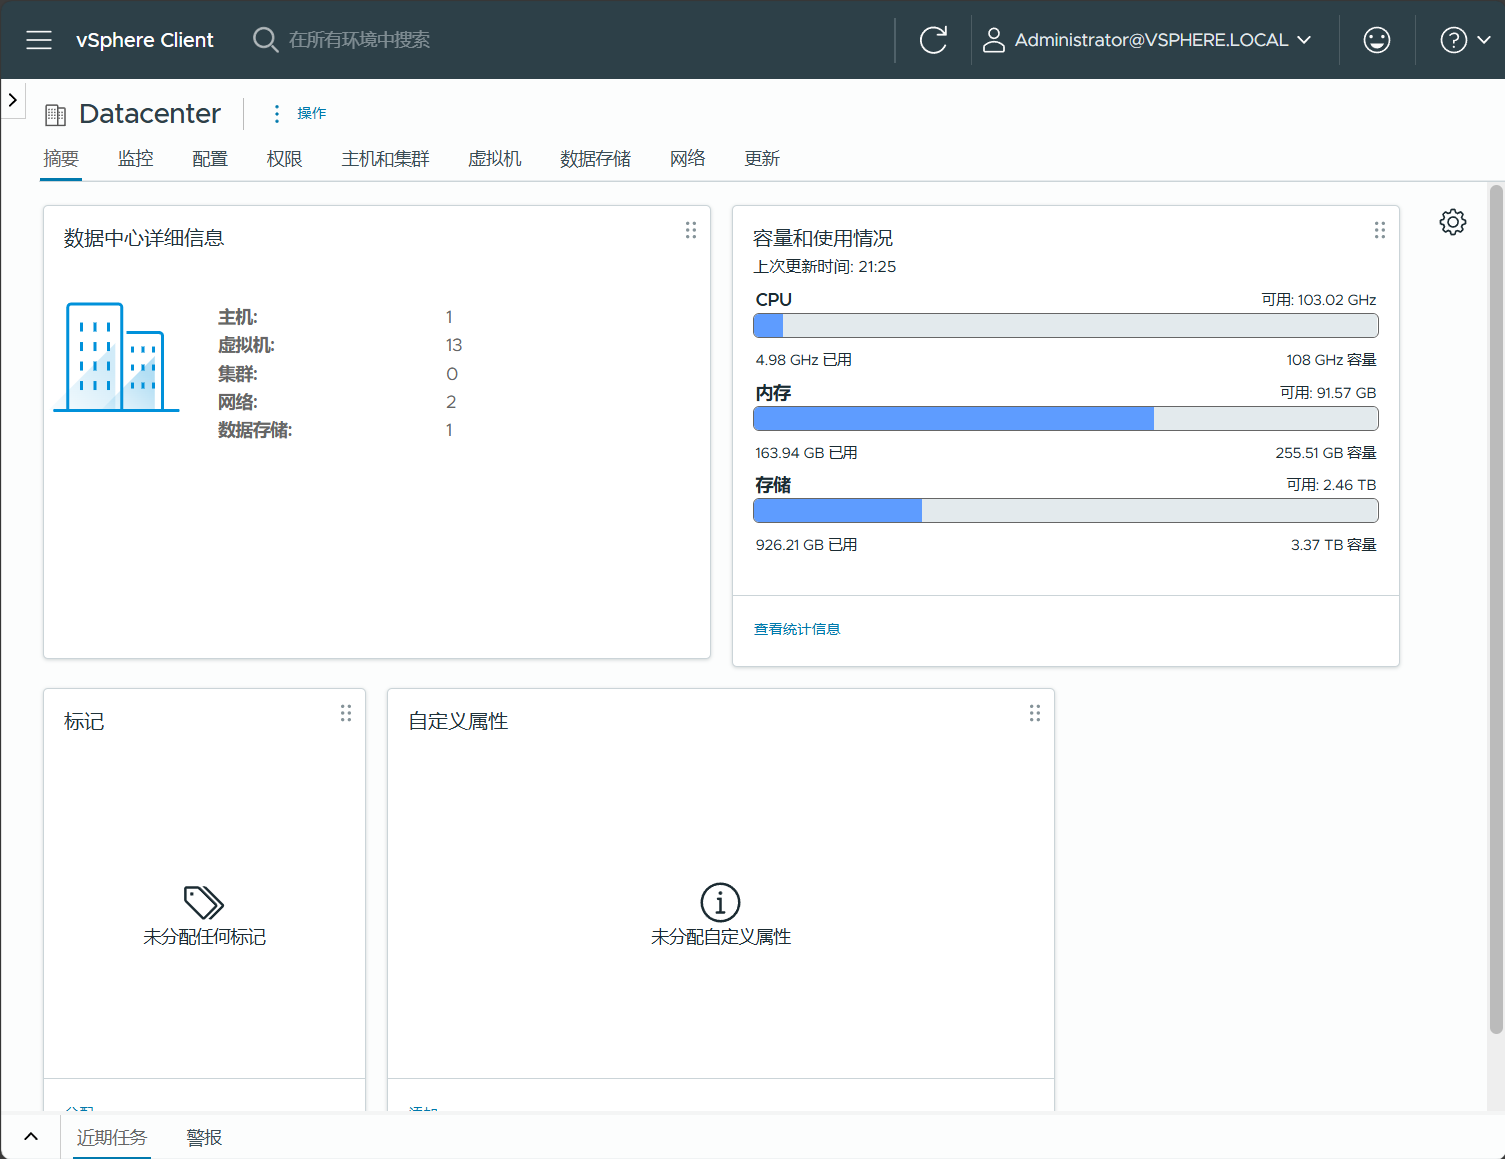Open the 操作 actions menu
This screenshot has width=1505, height=1159.
311,113
